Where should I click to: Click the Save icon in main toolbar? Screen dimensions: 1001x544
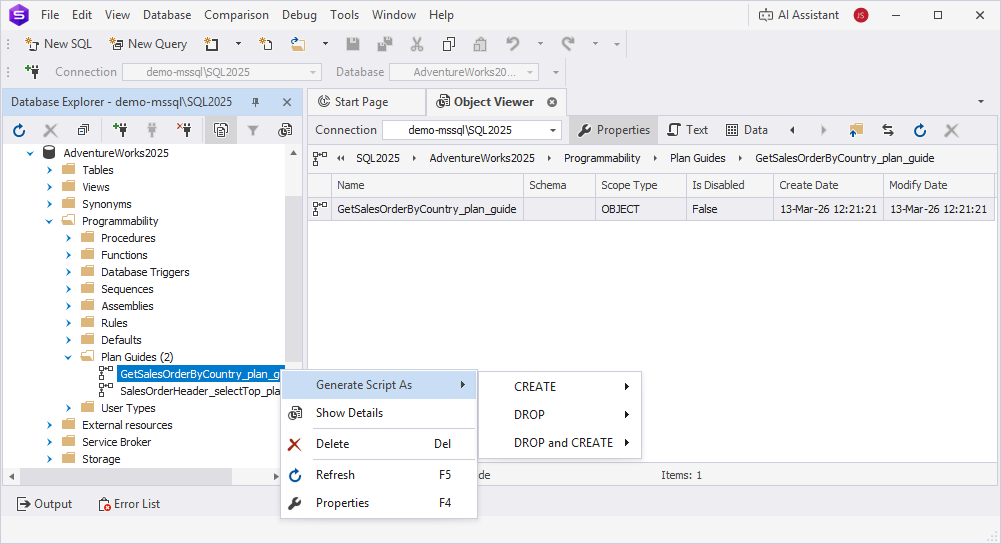click(352, 44)
